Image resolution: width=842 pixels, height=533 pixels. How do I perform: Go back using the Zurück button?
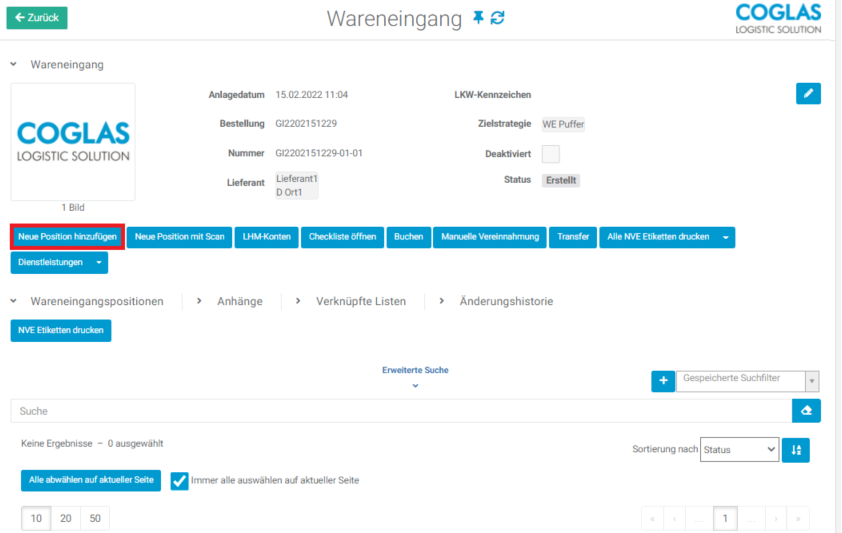click(x=37, y=17)
